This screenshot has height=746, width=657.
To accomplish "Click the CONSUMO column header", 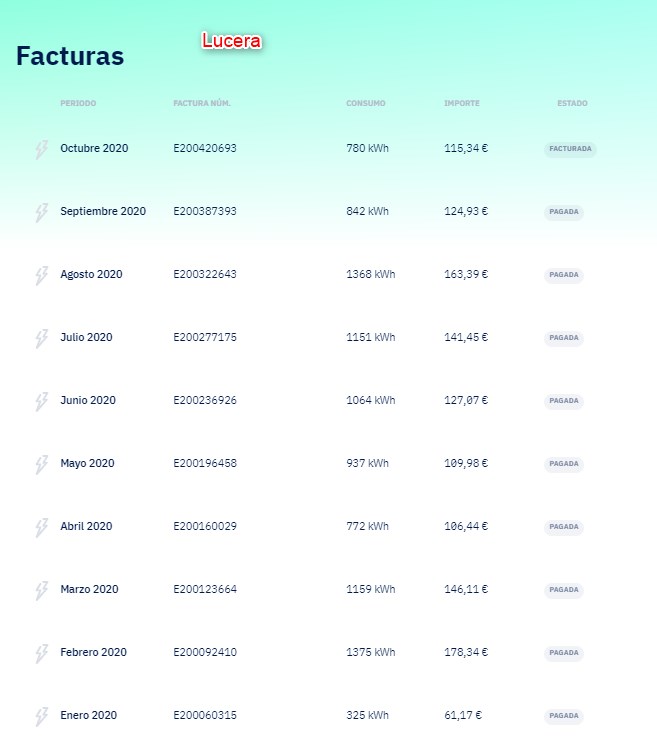I will point(365,103).
